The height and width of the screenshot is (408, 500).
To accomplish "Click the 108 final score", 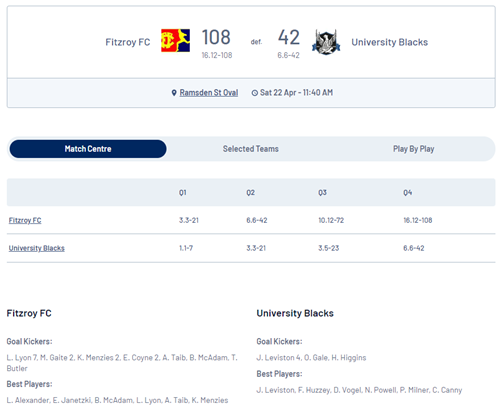I will [x=216, y=37].
